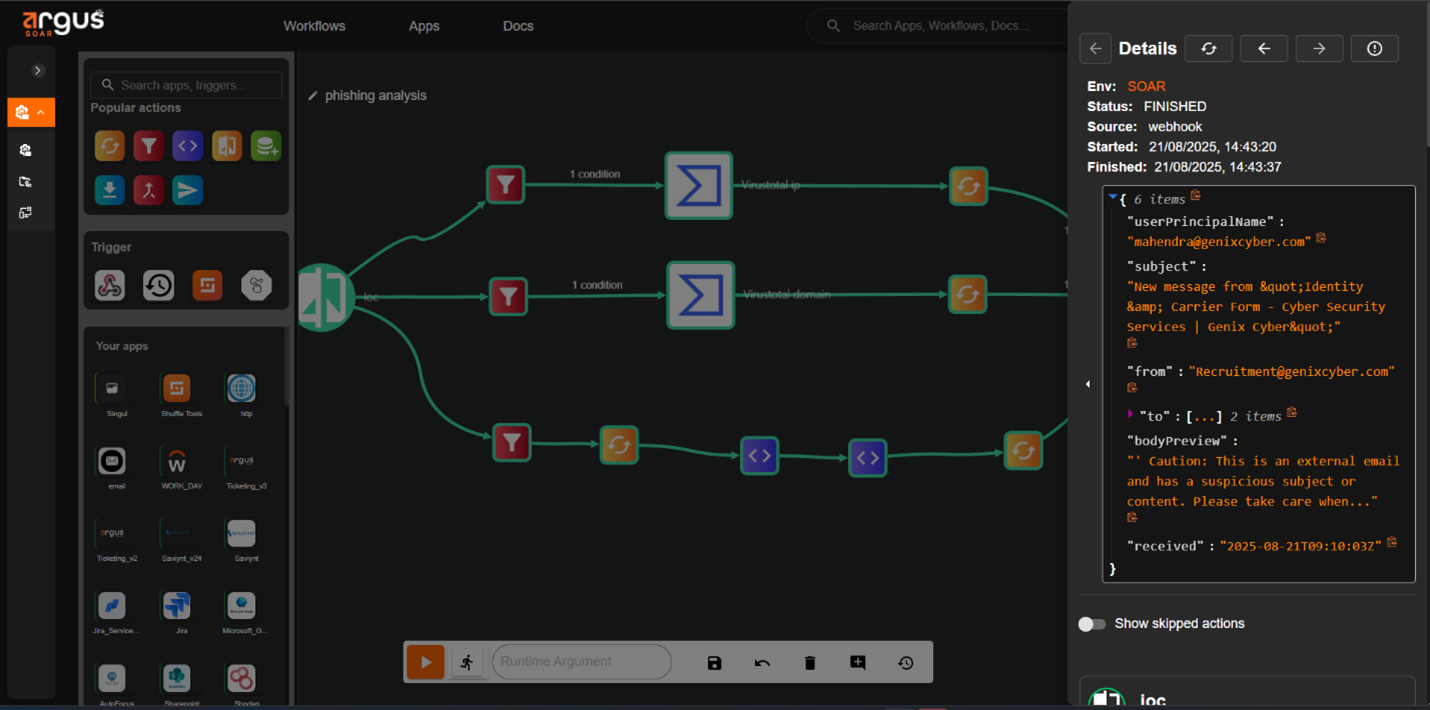The height and width of the screenshot is (710, 1430).
Task: Open the execution history clock icon
Action: (906, 663)
